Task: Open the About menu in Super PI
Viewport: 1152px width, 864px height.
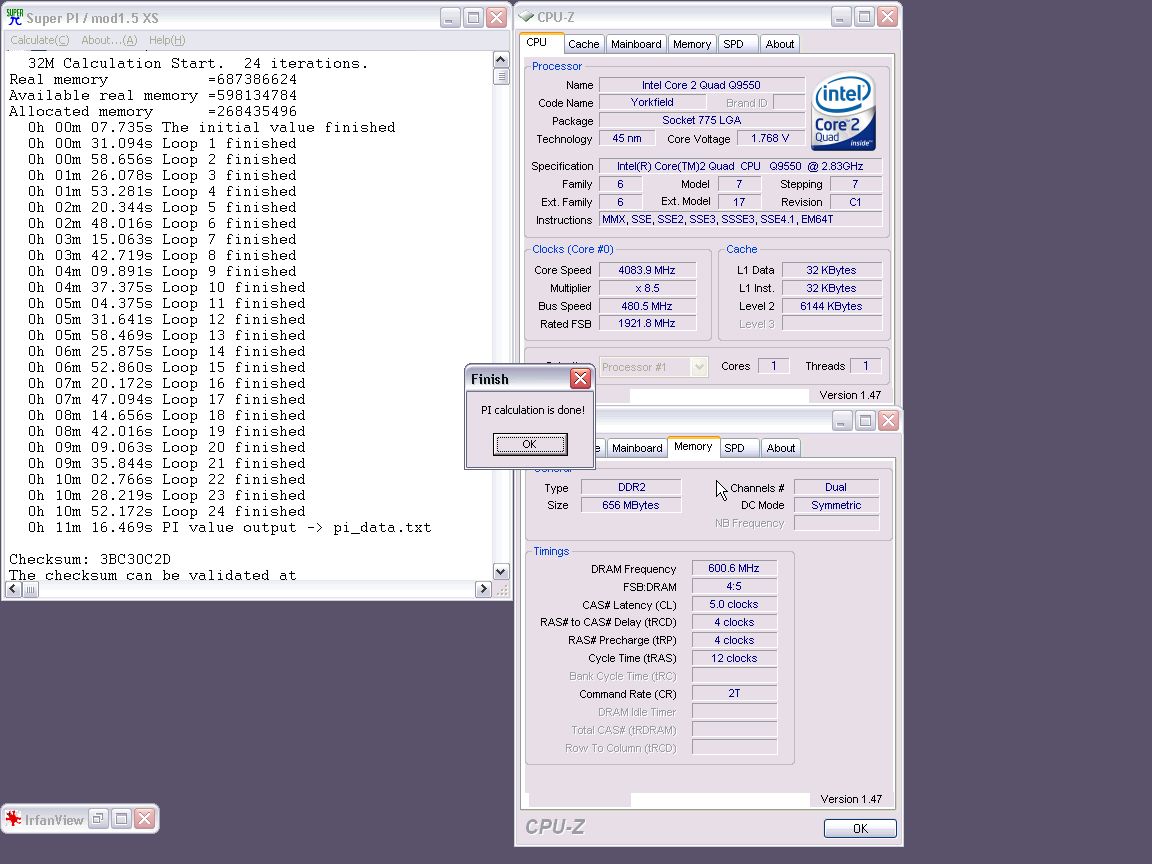Action: click(109, 40)
